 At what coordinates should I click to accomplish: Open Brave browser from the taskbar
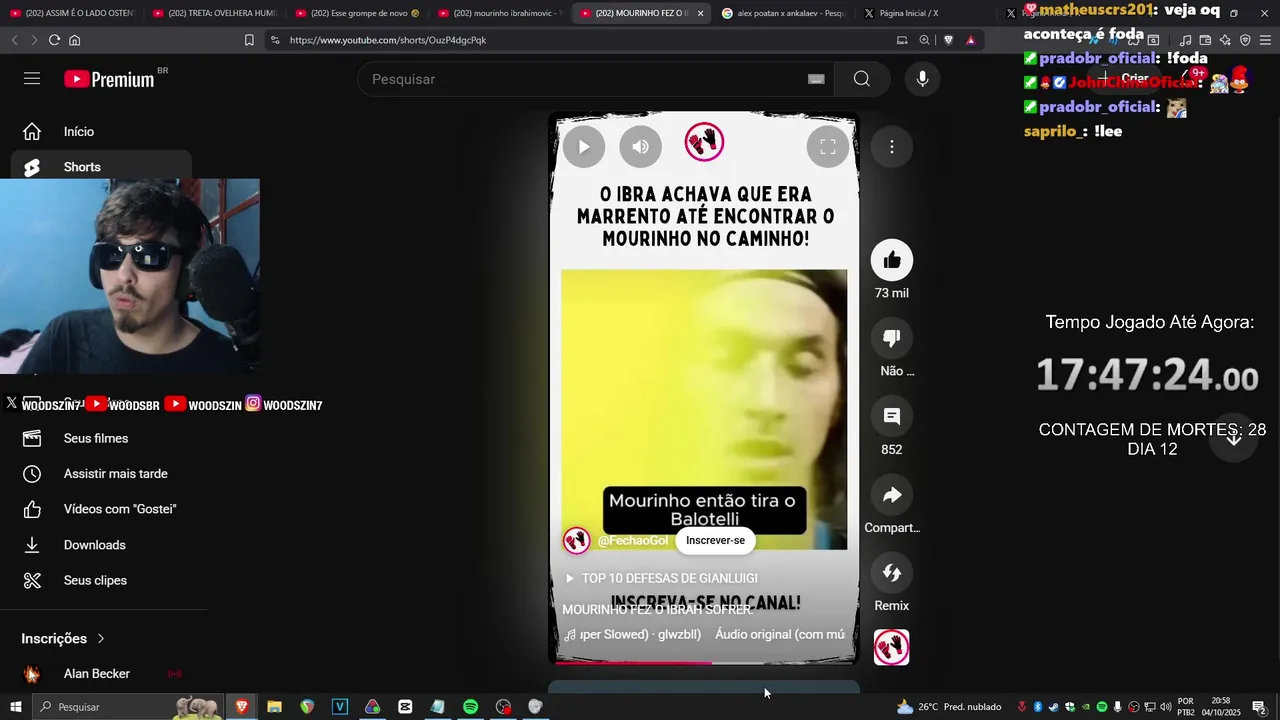(x=242, y=707)
